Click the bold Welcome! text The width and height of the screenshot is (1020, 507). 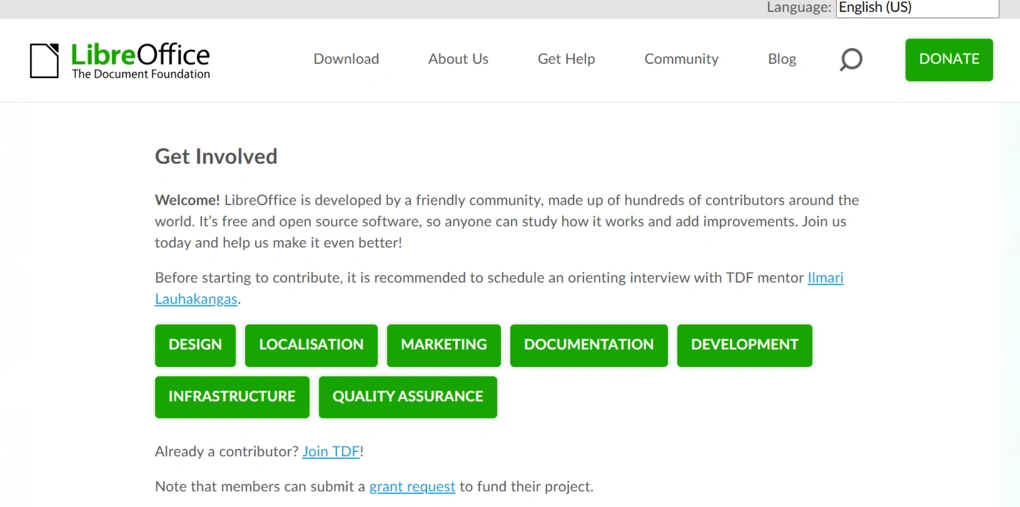click(x=187, y=200)
